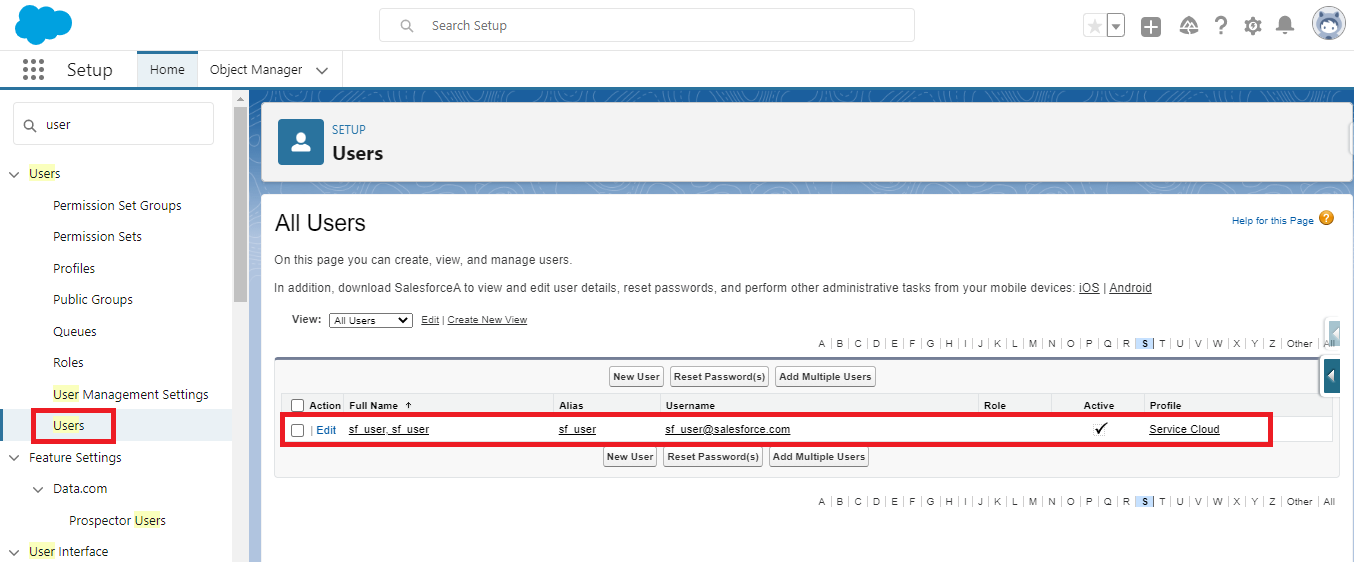This screenshot has width=1354, height=562.
Task: Click Other in the top alphabet bar
Action: coord(1299,343)
